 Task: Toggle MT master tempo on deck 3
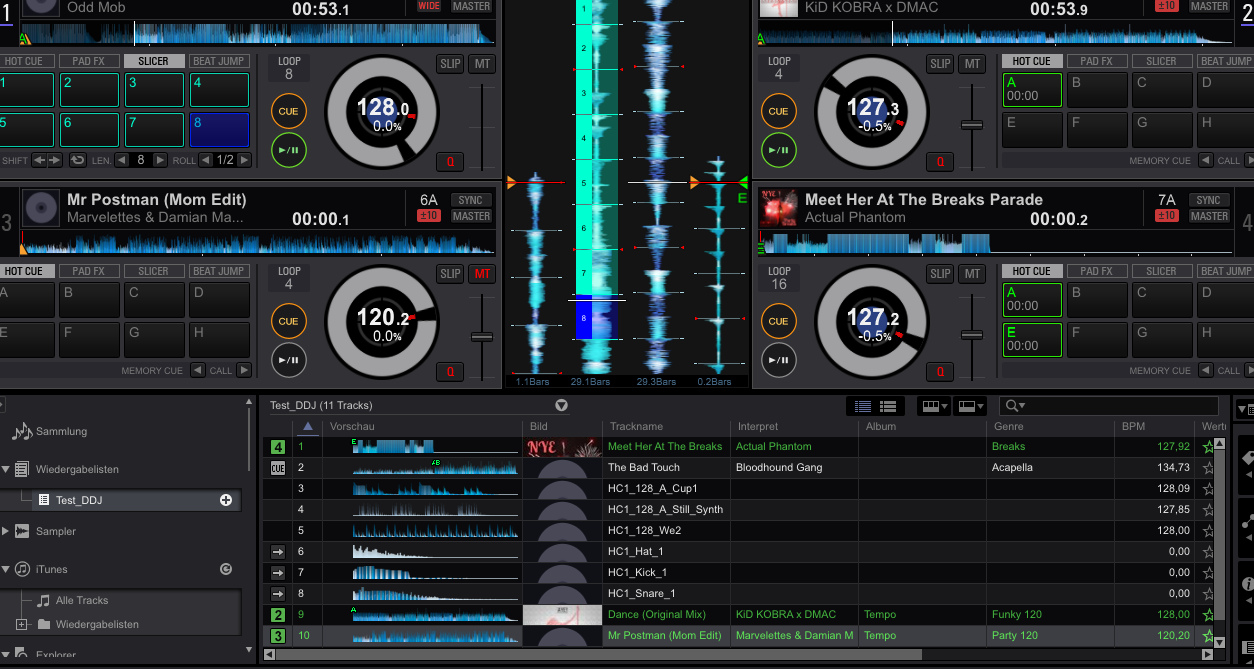tap(482, 274)
